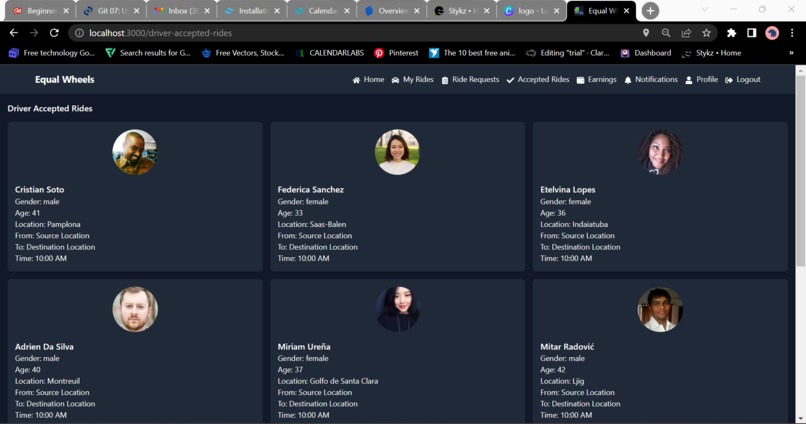Viewport: 806px width, 424px height.
Task: Click the bell icon beside Notifications
Action: click(x=628, y=80)
